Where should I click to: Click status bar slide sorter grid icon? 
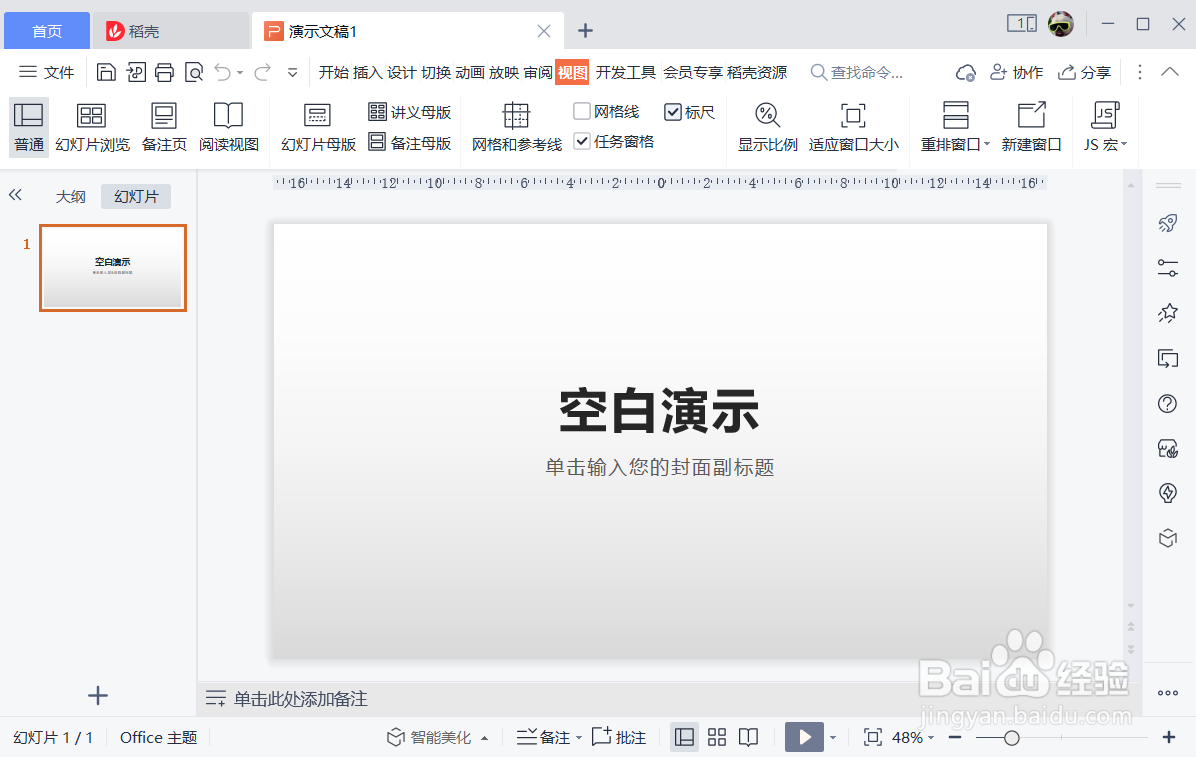click(717, 737)
